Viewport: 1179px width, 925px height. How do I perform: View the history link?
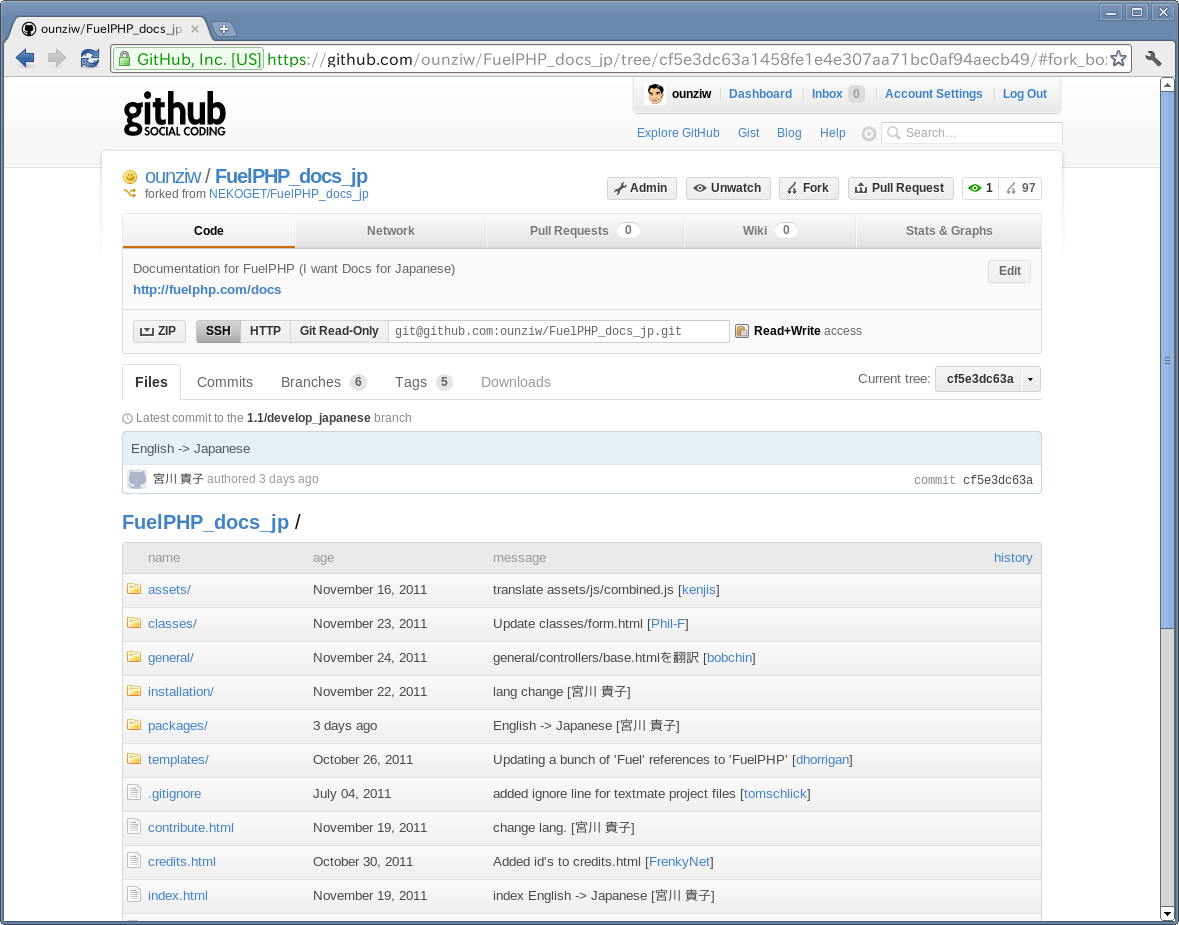point(1013,558)
